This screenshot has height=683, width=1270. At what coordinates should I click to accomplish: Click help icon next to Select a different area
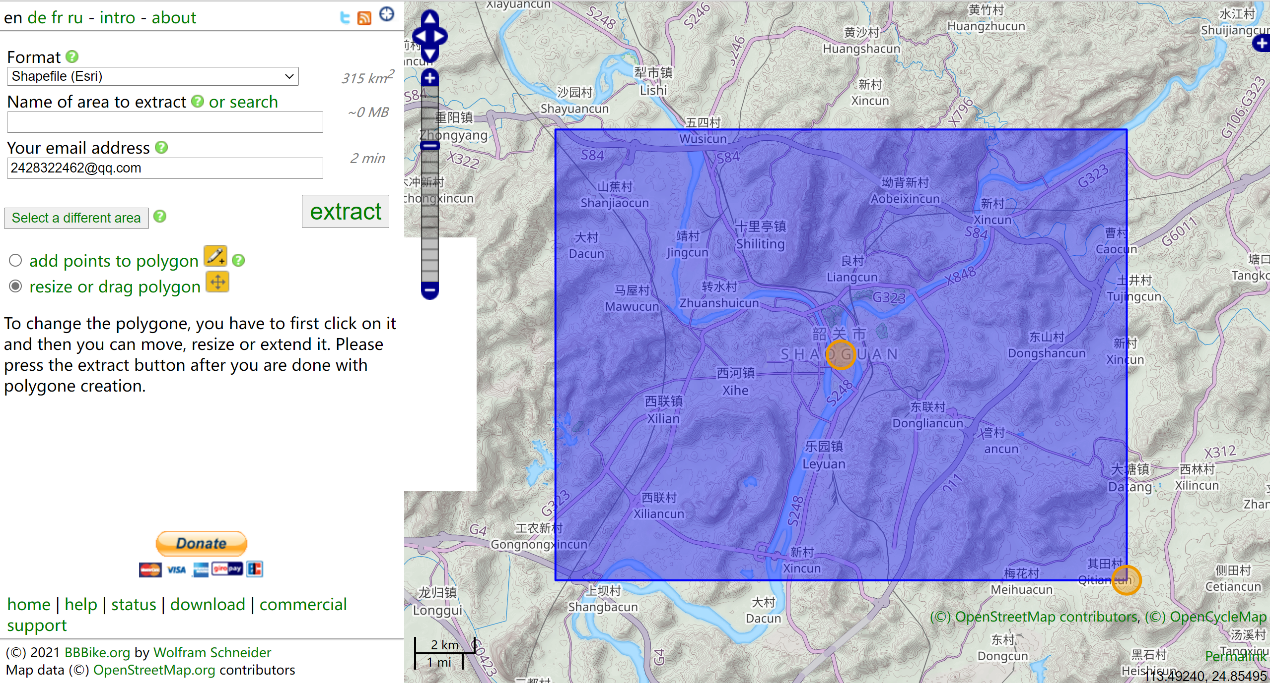pos(160,216)
